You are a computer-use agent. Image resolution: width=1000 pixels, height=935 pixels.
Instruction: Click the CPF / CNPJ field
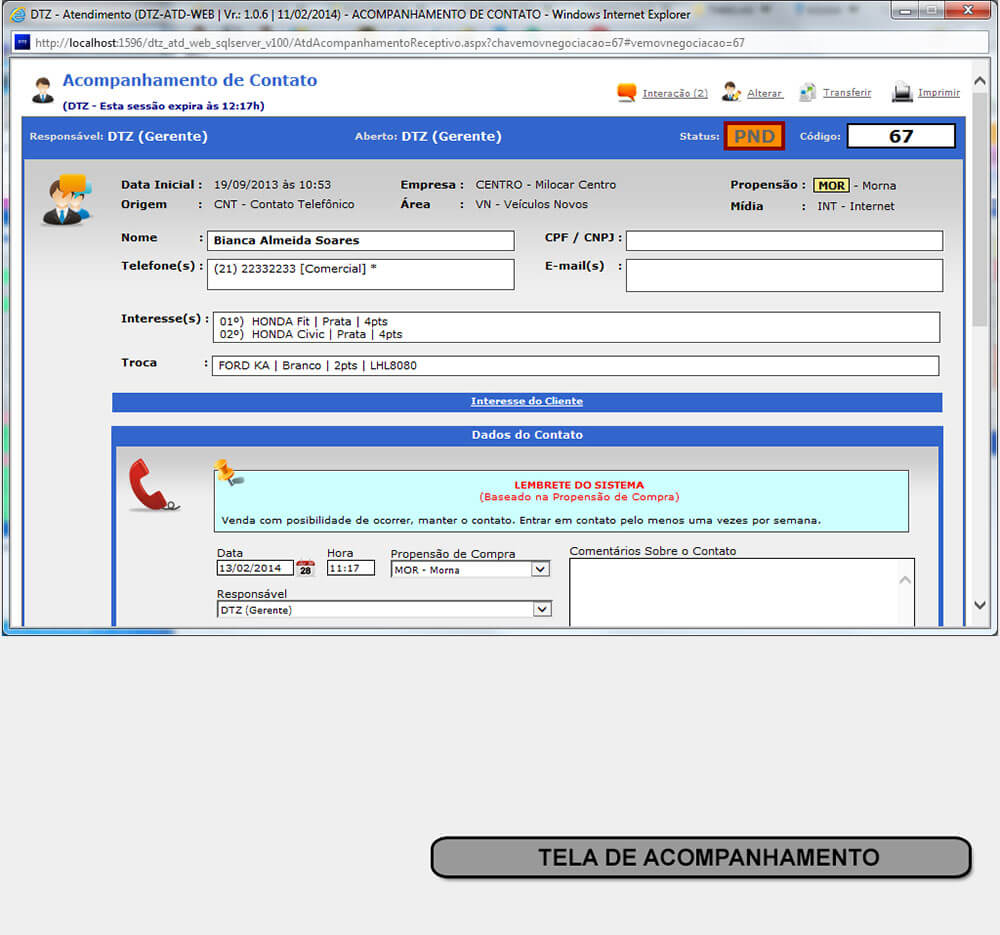pyautogui.click(x=784, y=241)
